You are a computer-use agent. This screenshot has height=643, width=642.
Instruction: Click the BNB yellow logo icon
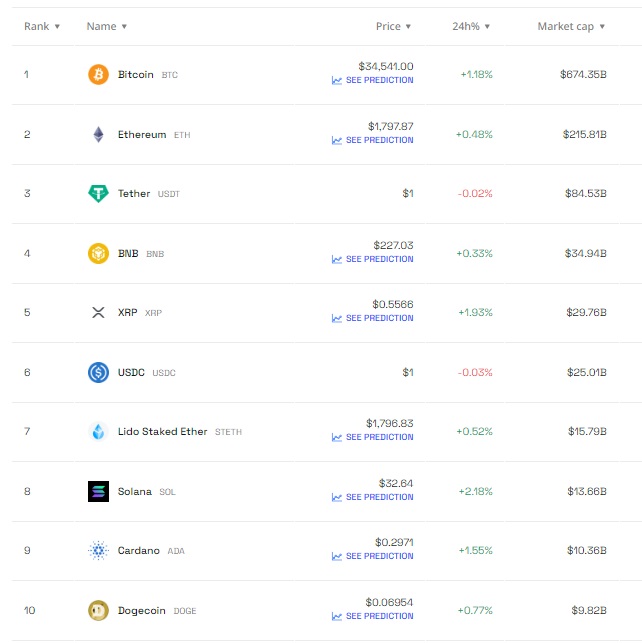pos(98,253)
